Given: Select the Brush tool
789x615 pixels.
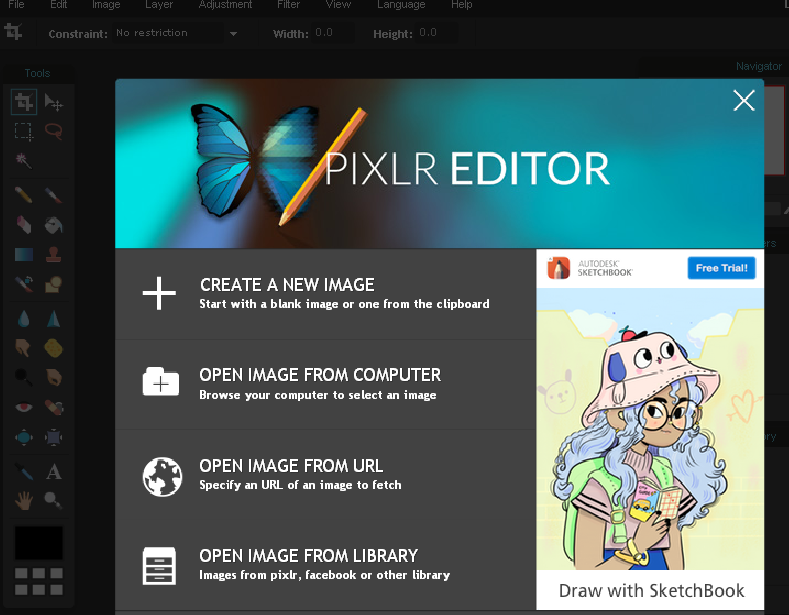Looking at the screenshot, I should 53,195.
